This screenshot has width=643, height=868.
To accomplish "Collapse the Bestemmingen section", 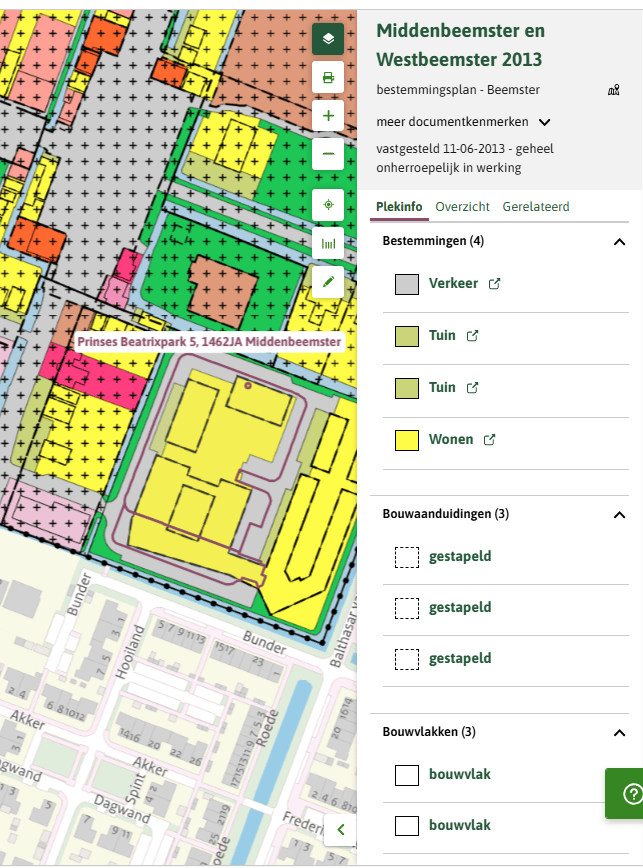I will [619, 242].
